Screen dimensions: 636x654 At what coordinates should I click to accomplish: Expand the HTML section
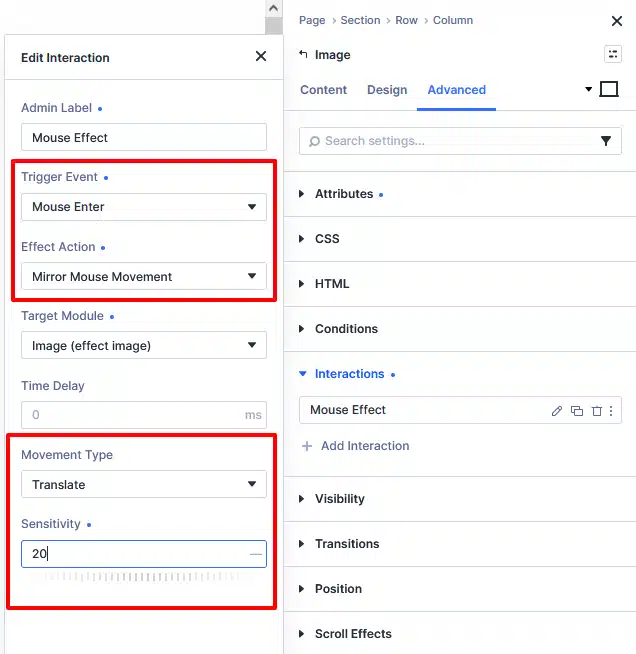click(460, 284)
